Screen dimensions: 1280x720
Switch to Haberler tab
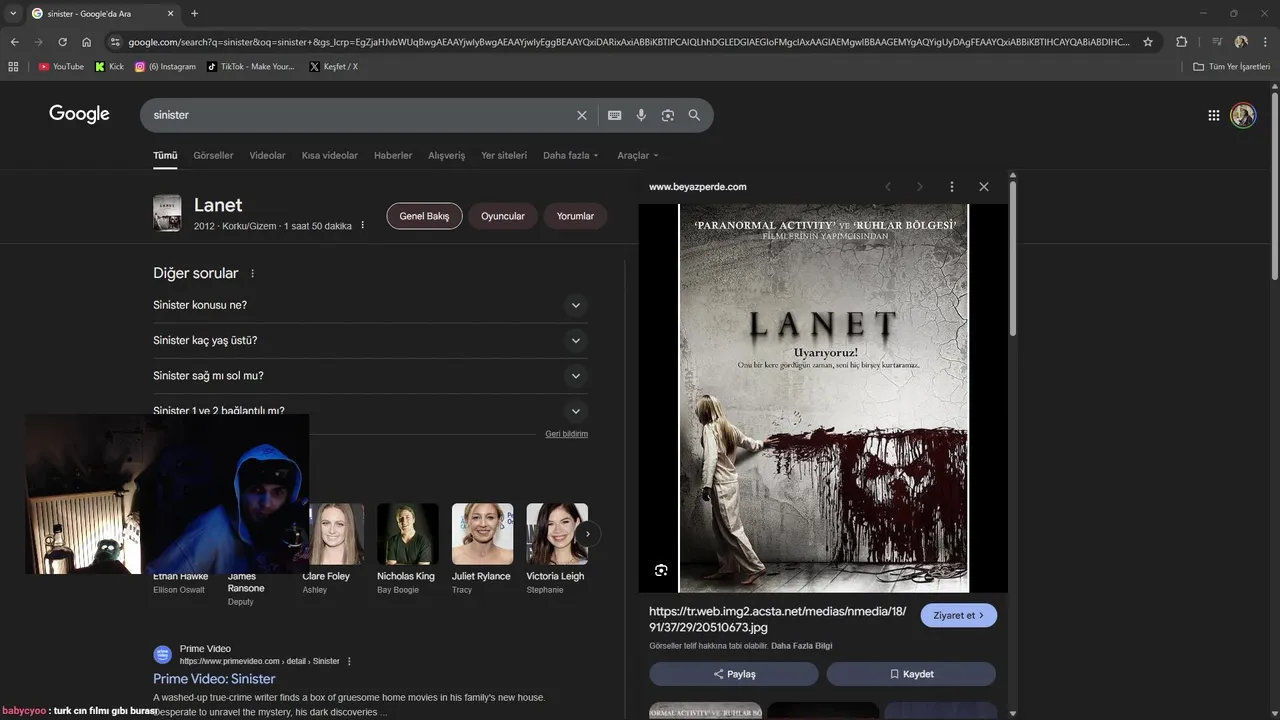tap(393, 156)
